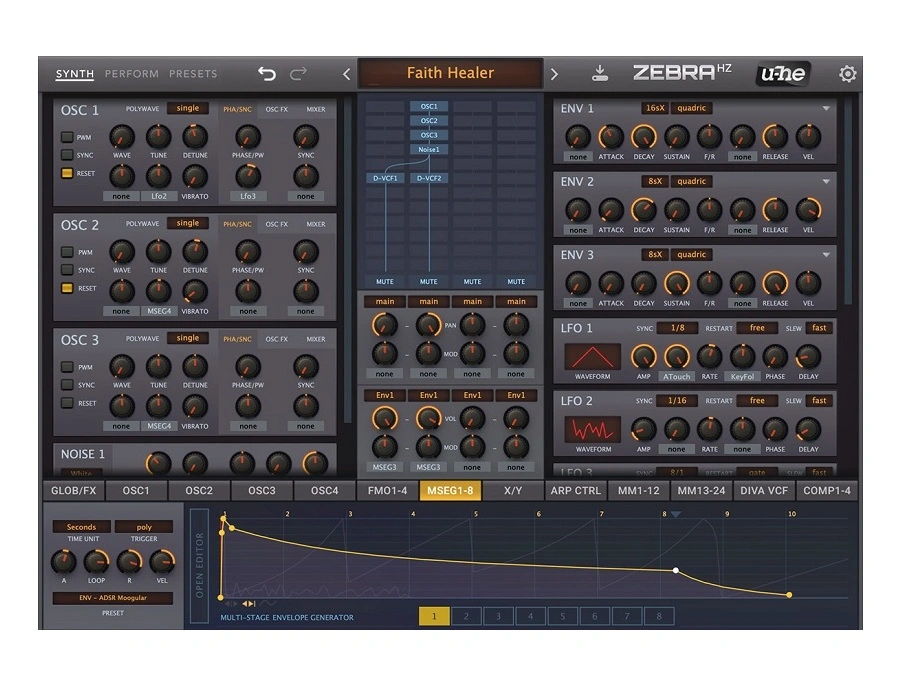This screenshot has width=900, height=687.
Task: Click the redo arrow icon
Action: (297, 74)
